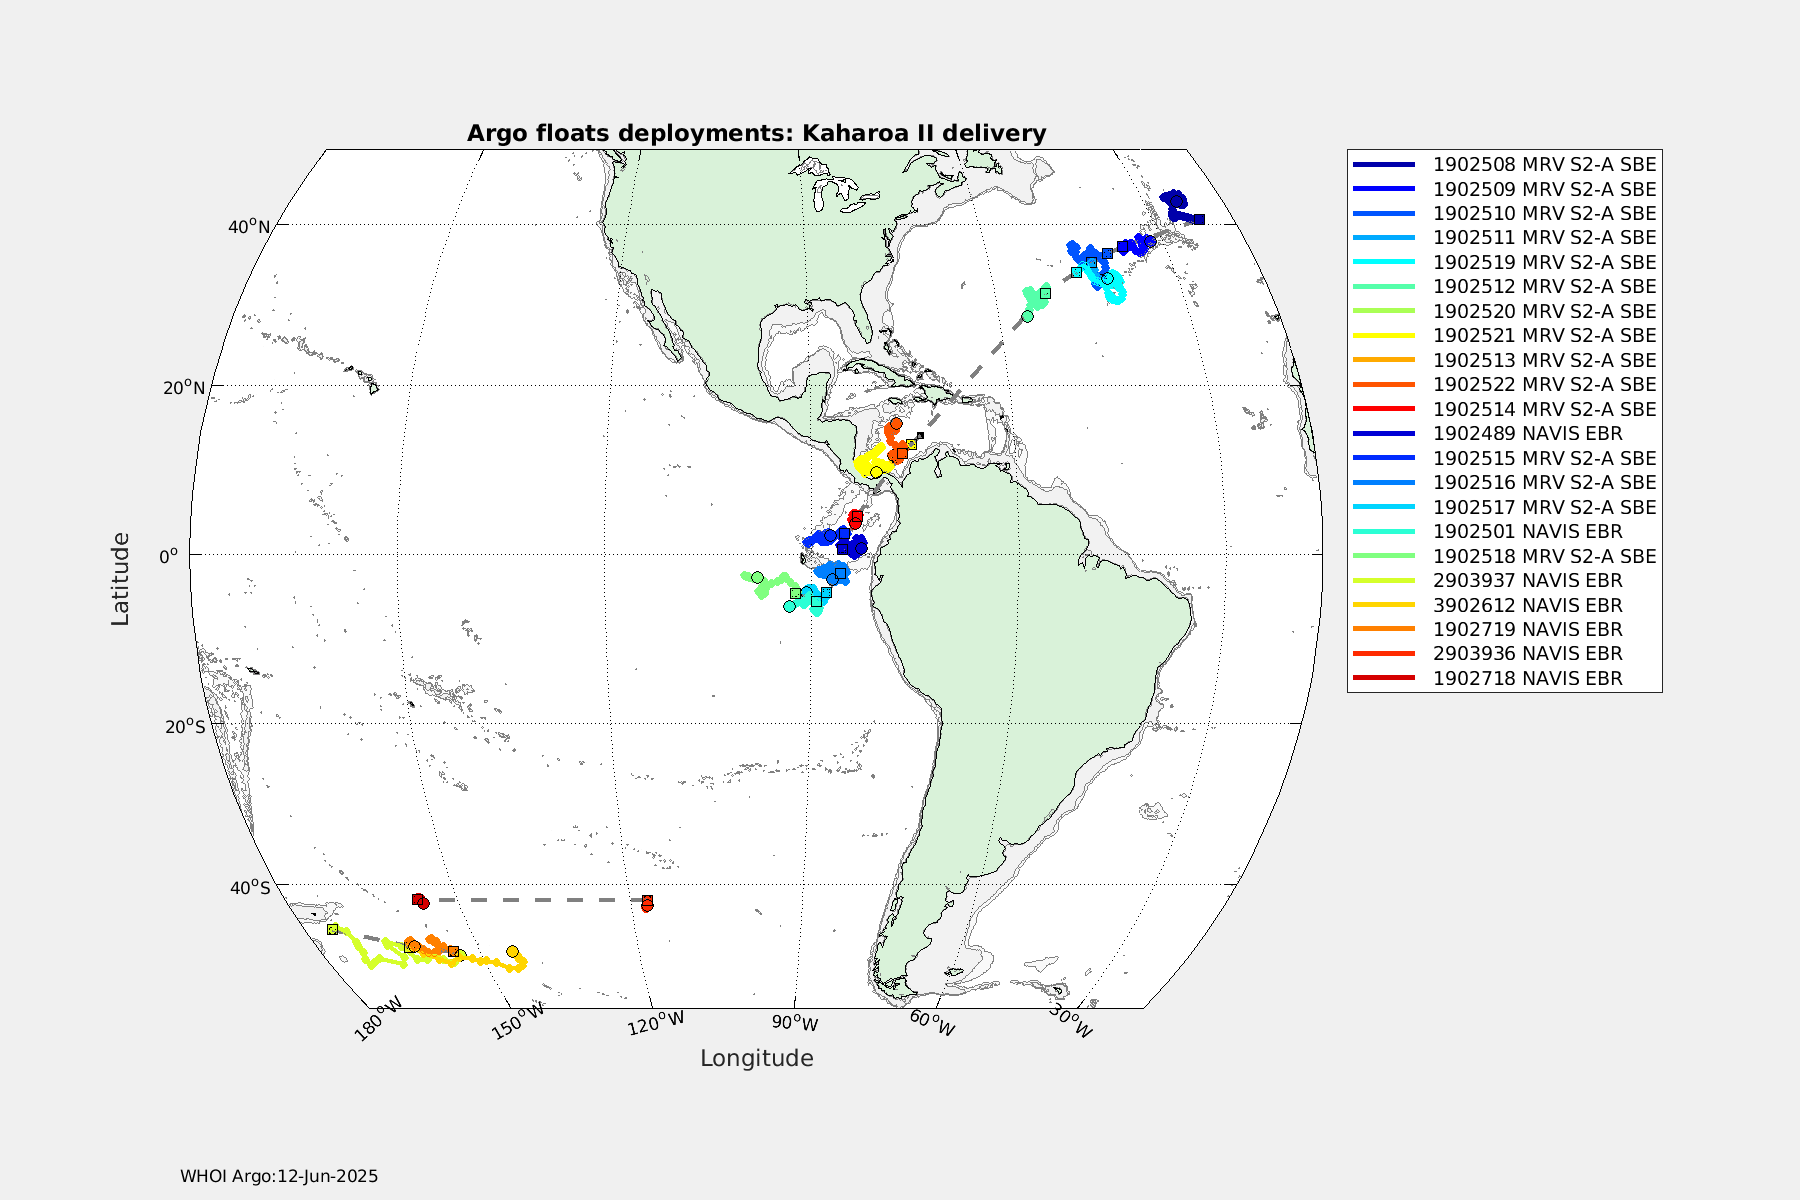Screen dimensions: 1800x1200
Task: Pick legend label 1902511 MRV S2-A SBE
Action: pyautogui.click(x=1545, y=238)
